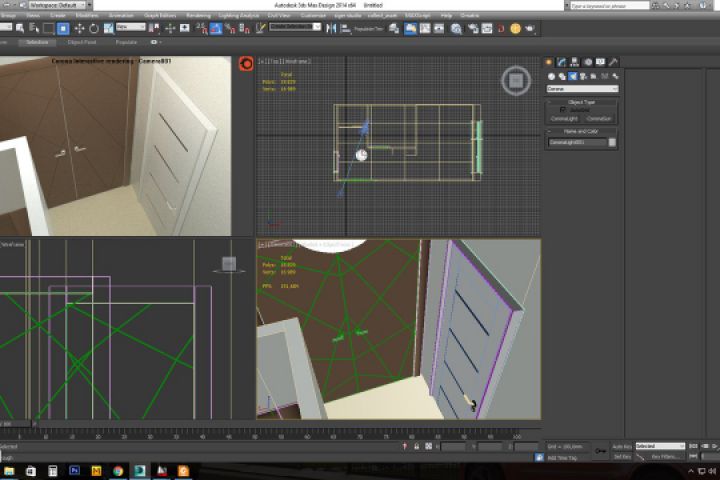Open the Modifiers menu
The width and height of the screenshot is (720, 480).
pyautogui.click(x=86, y=16)
